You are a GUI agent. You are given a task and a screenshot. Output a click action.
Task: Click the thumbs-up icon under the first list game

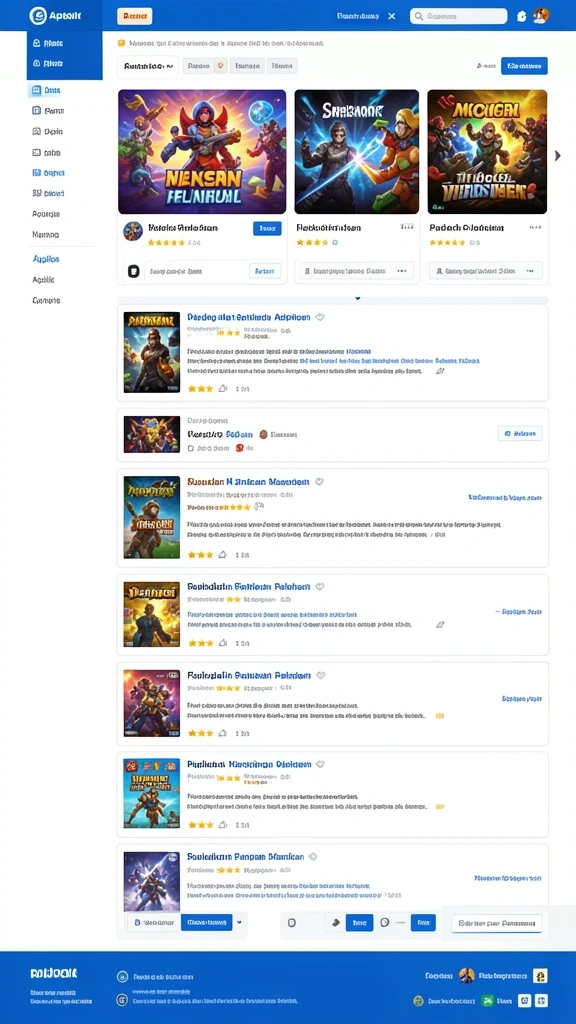tap(223, 388)
